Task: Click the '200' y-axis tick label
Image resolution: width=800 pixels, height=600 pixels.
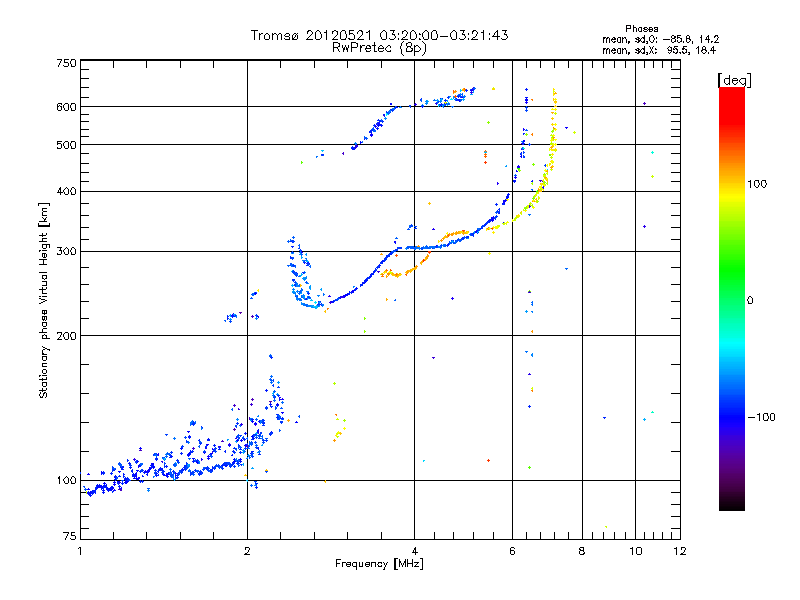Action: click(67, 336)
